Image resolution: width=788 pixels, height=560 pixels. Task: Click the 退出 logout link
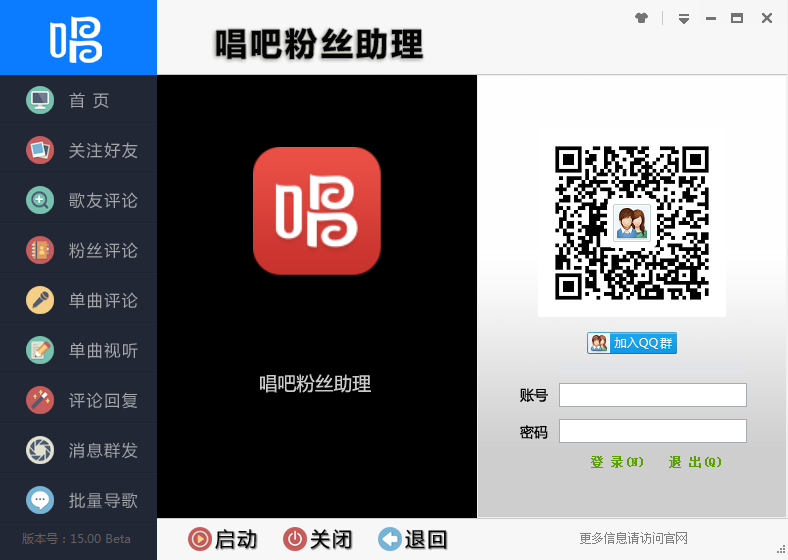pyautogui.click(x=695, y=462)
